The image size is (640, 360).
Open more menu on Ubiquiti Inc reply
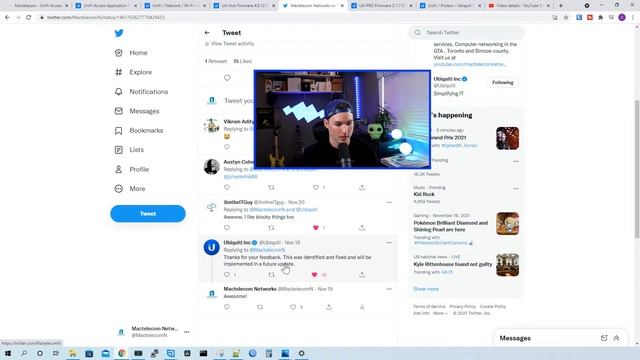389,243
